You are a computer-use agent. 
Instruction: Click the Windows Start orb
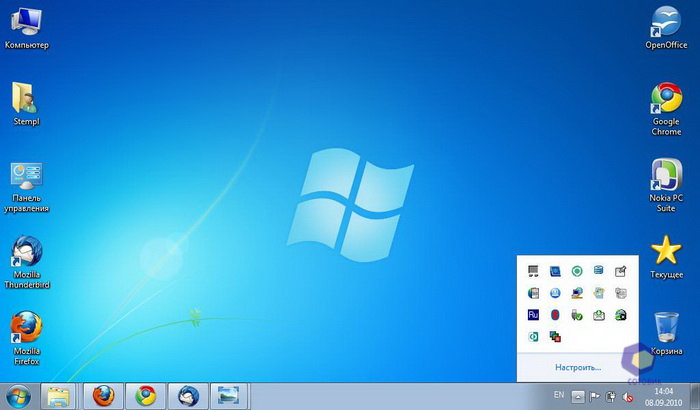[19, 395]
